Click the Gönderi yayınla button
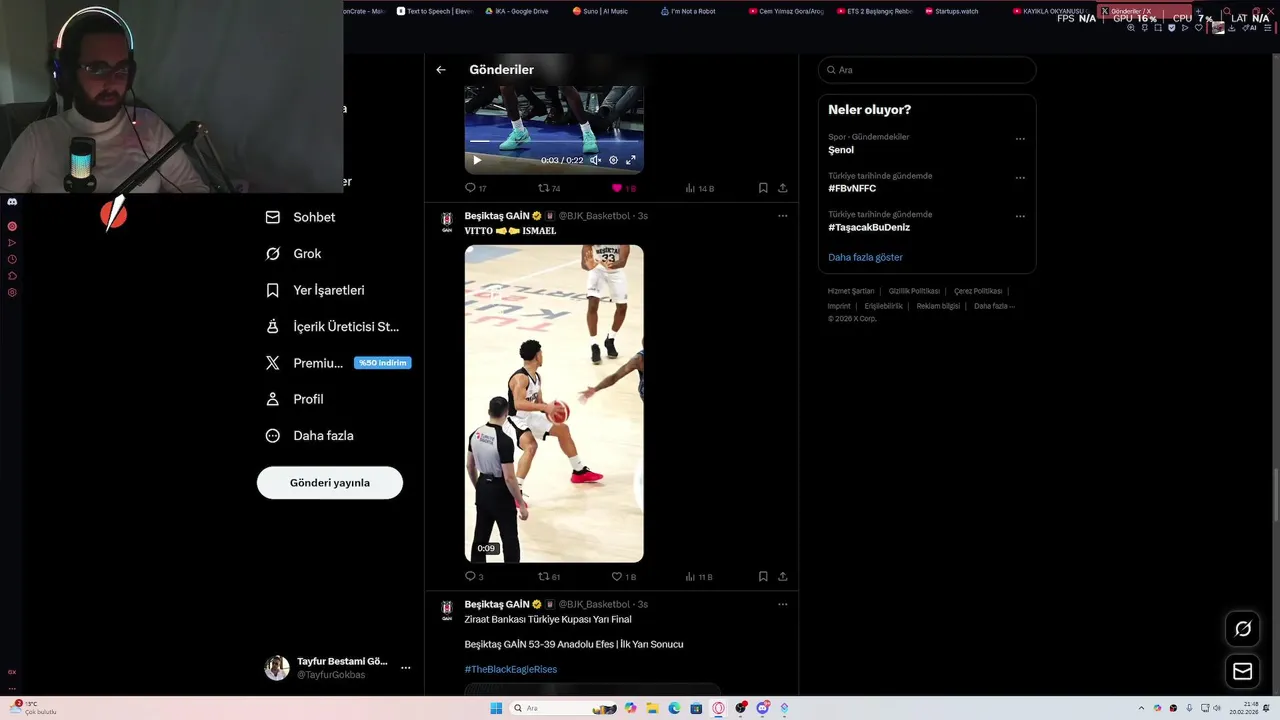This screenshot has height=720, width=1280. click(330, 483)
